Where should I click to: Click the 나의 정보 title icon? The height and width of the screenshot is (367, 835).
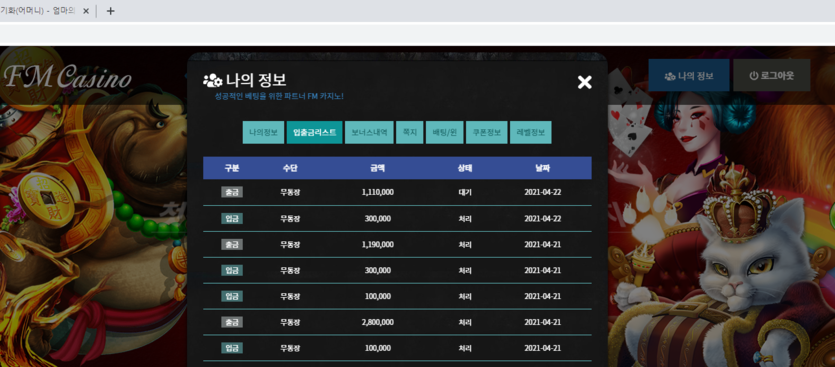[212, 81]
